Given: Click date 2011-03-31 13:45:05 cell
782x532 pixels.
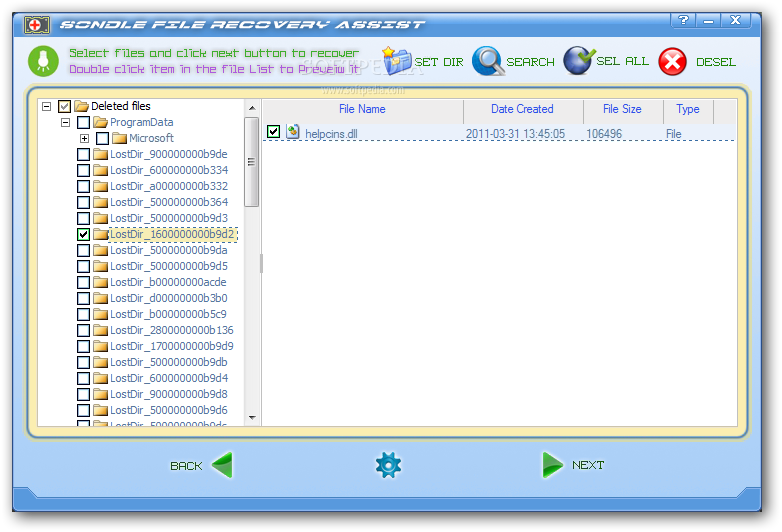Looking at the screenshot, I should click(515, 134).
